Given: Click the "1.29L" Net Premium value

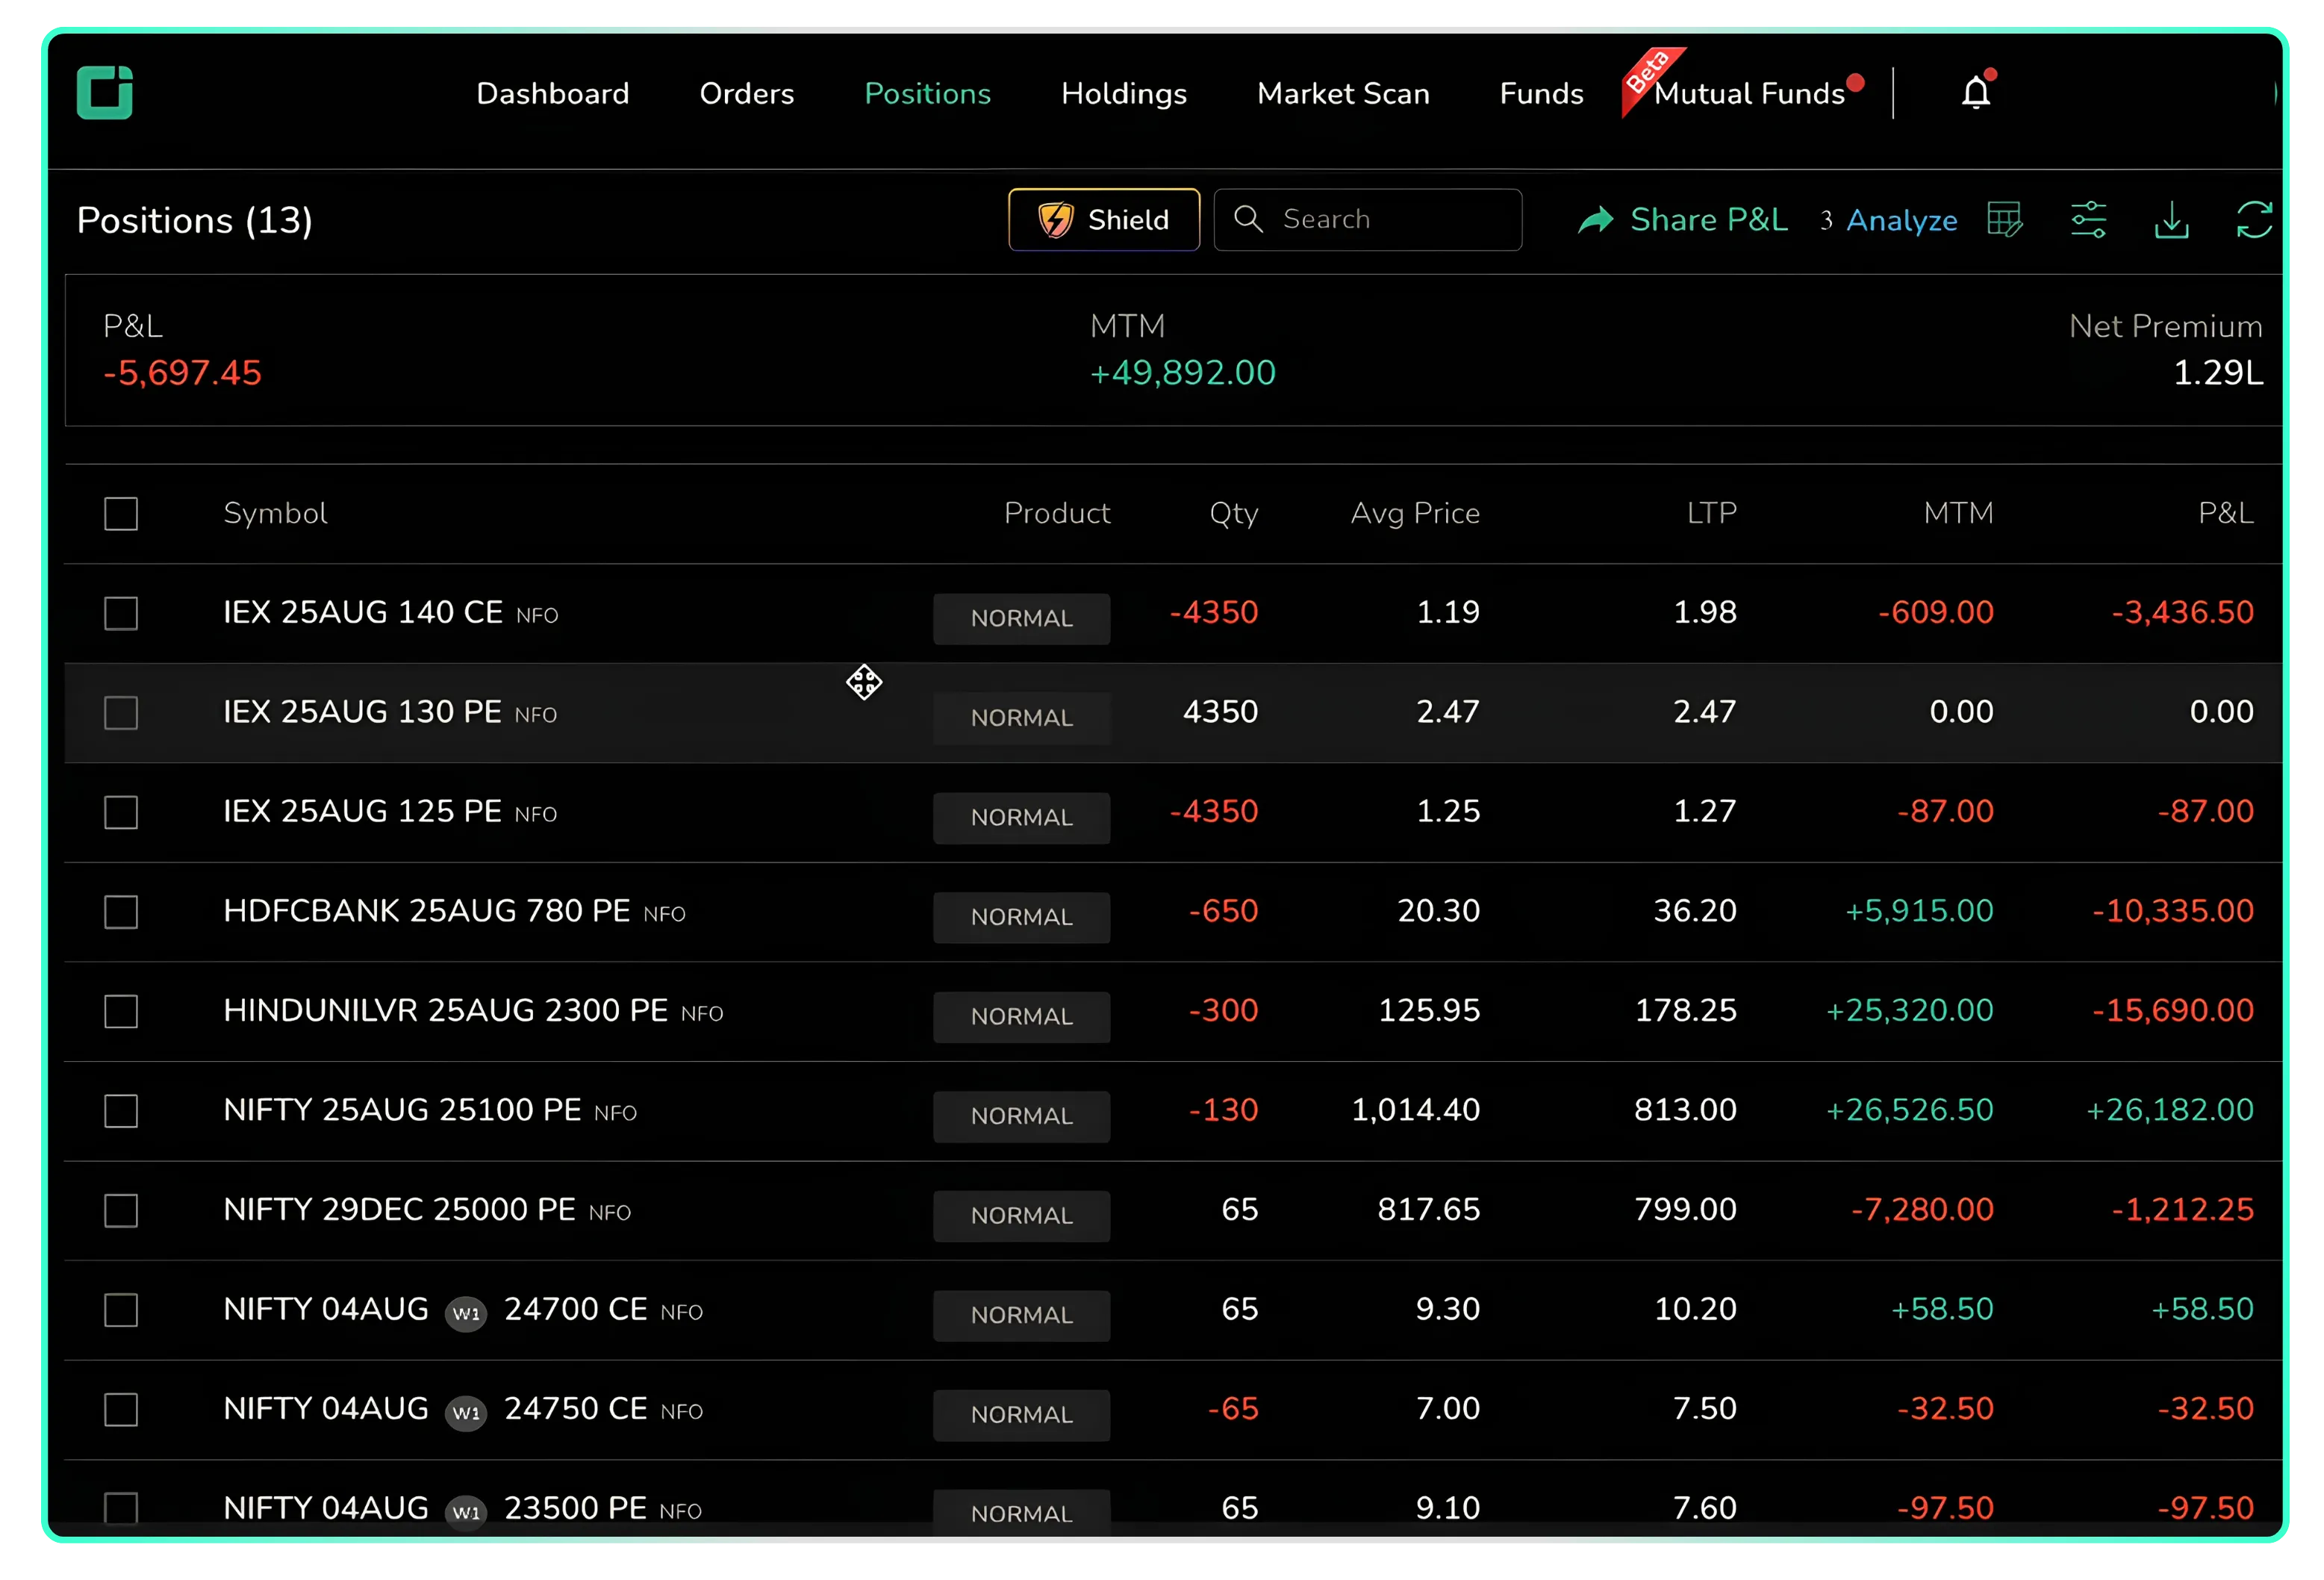Looking at the screenshot, I should 2218,373.
